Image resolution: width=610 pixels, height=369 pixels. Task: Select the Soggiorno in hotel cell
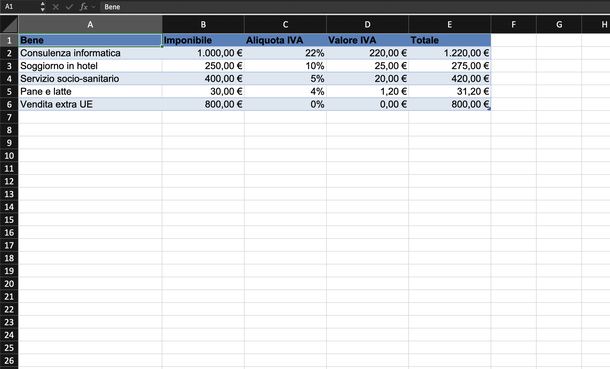pyautogui.click(x=90, y=66)
